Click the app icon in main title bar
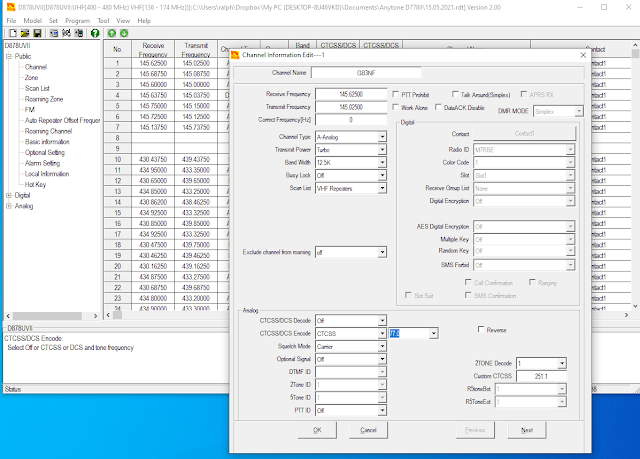The height and width of the screenshot is (459, 640). click(11, 7)
